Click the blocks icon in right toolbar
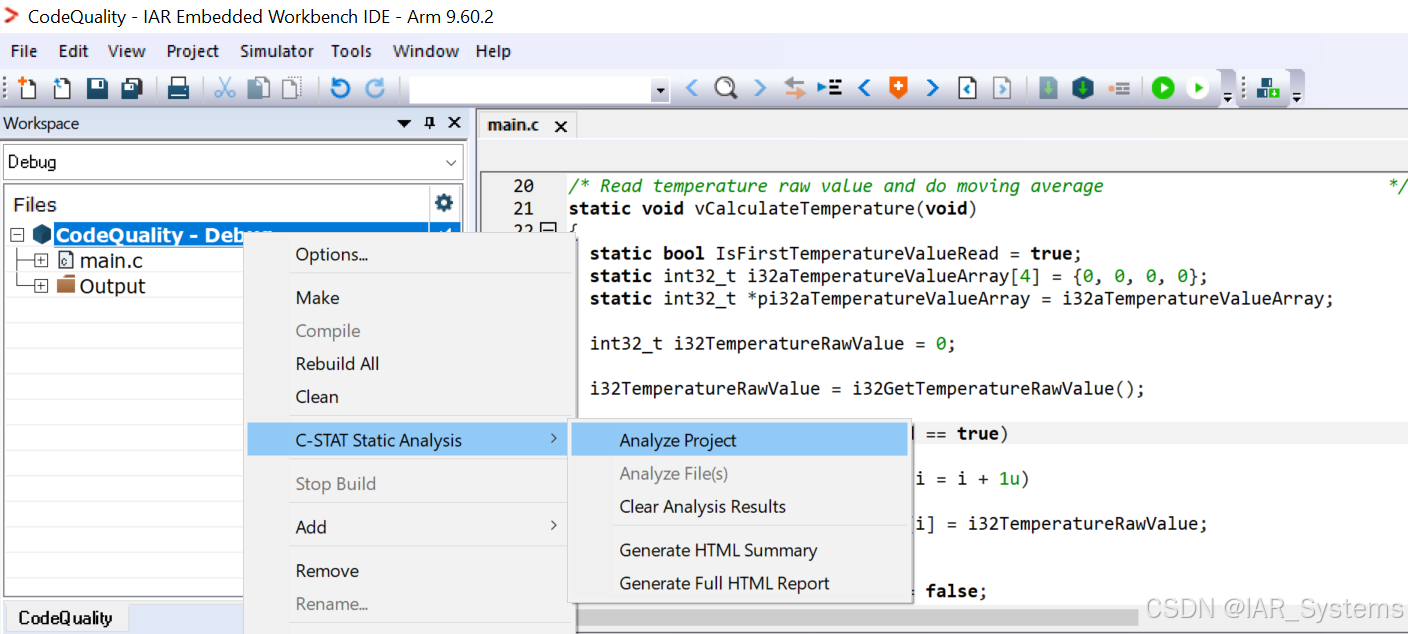 1268,89
